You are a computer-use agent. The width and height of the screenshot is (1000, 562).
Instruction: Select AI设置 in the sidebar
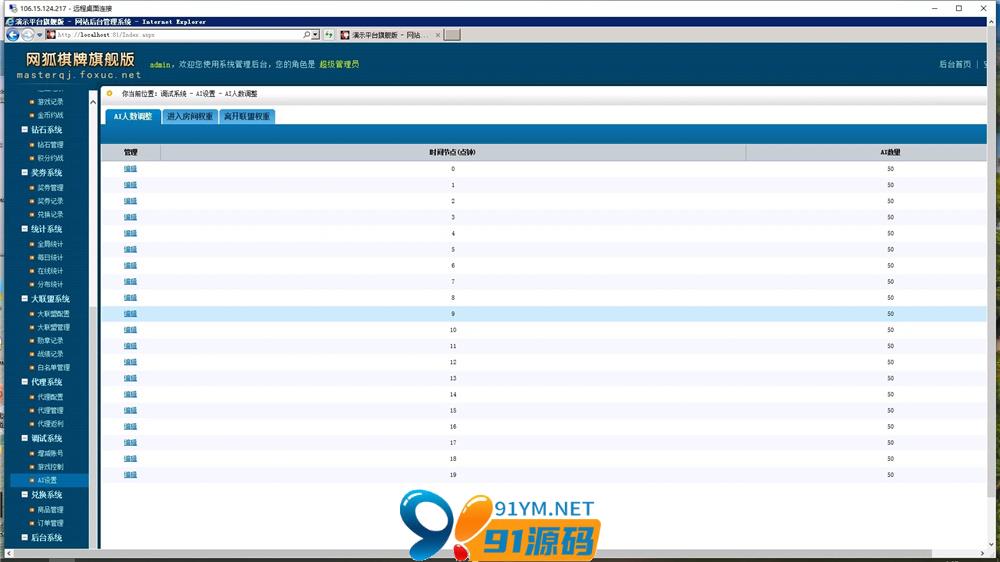click(x=47, y=480)
